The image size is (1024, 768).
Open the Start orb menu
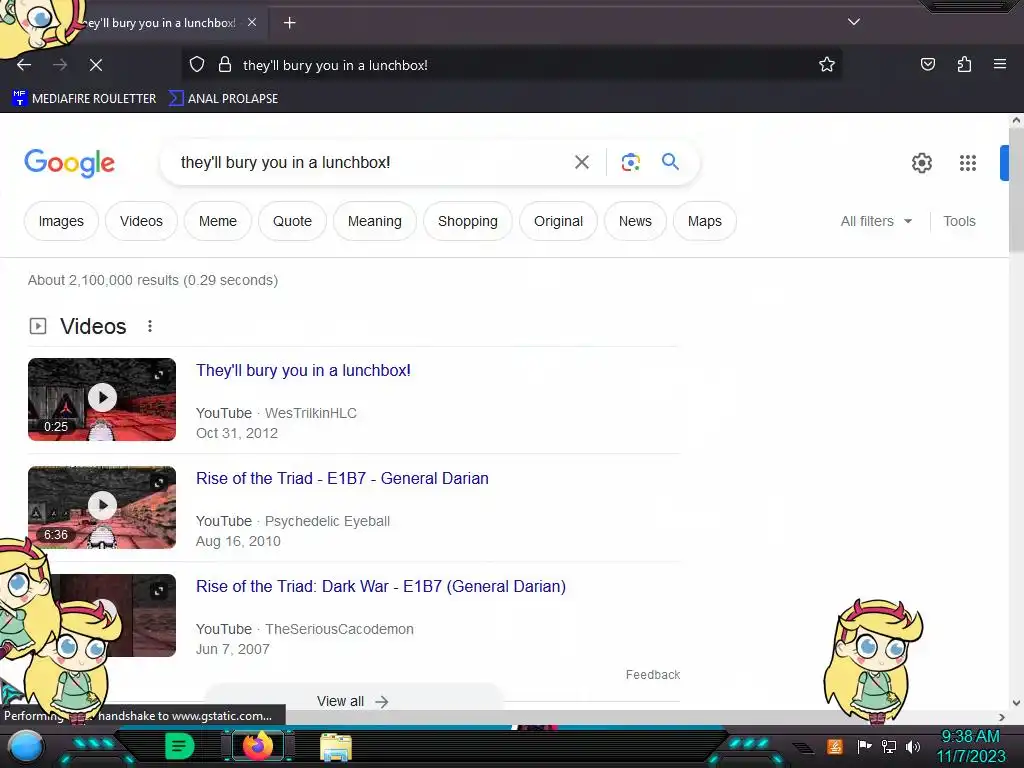point(26,747)
